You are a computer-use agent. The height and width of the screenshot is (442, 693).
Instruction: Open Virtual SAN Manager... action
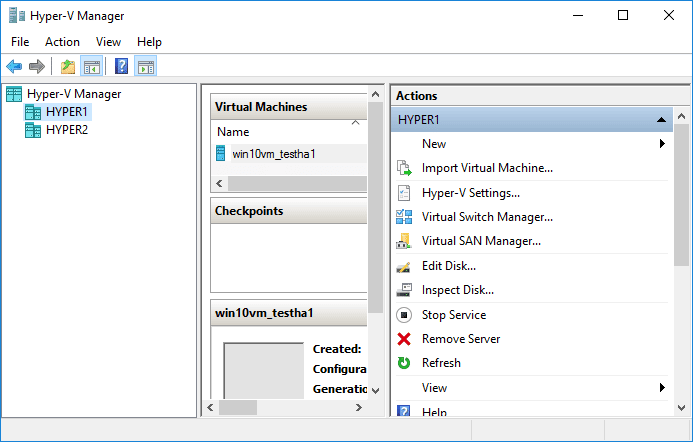coord(481,241)
